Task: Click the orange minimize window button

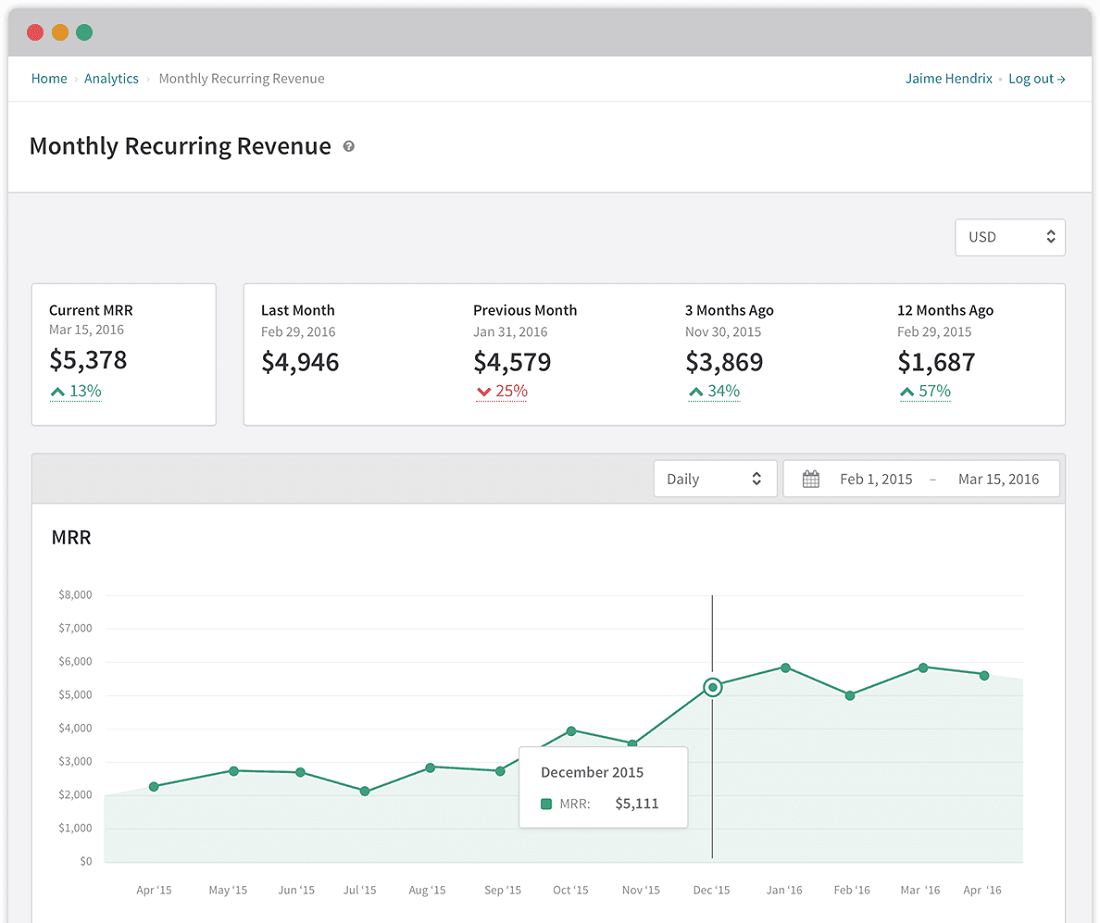Action: tap(60, 32)
